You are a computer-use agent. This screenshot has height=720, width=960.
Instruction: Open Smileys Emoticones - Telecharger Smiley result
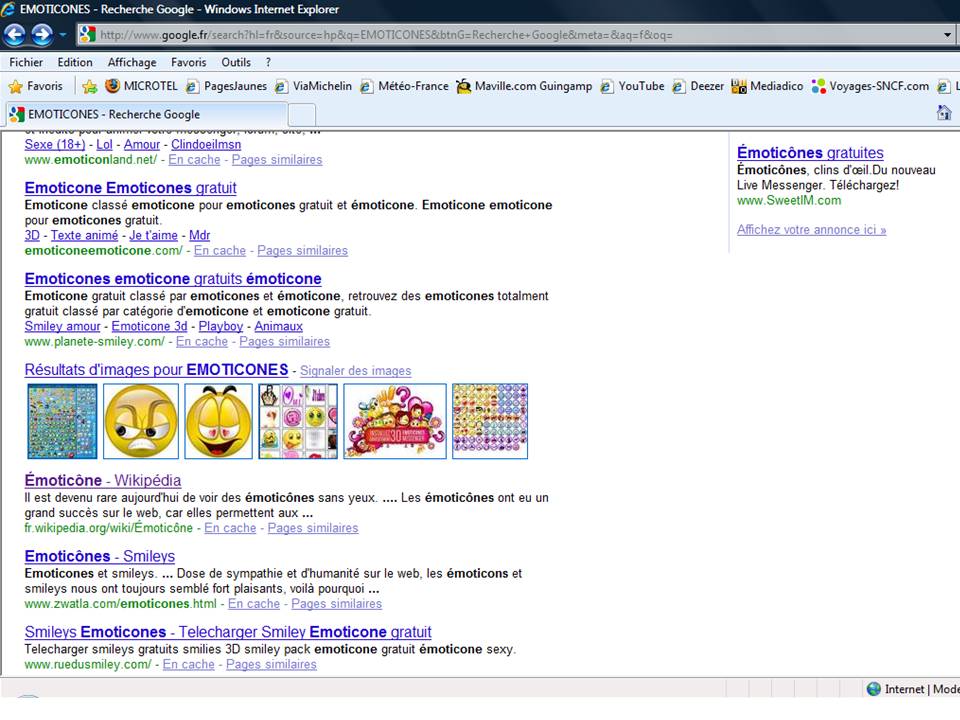228,632
